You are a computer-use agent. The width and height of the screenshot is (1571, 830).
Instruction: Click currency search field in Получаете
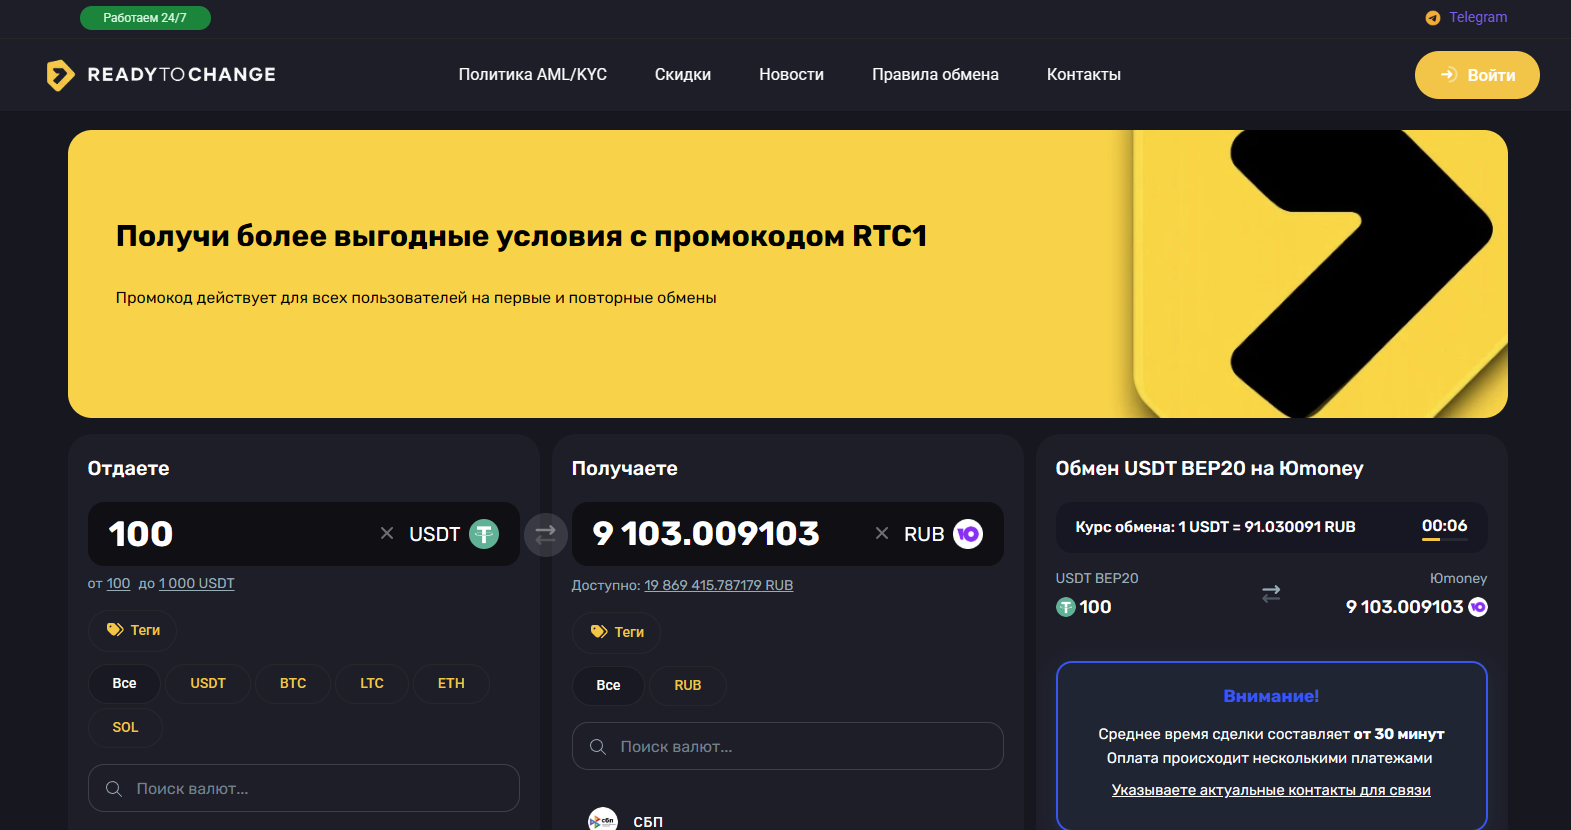[x=788, y=747]
